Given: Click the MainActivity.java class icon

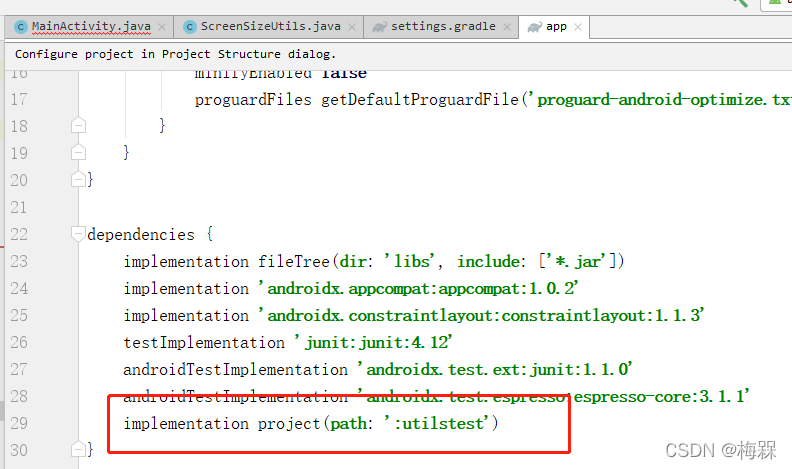Looking at the screenshot, I should [21, 27].
